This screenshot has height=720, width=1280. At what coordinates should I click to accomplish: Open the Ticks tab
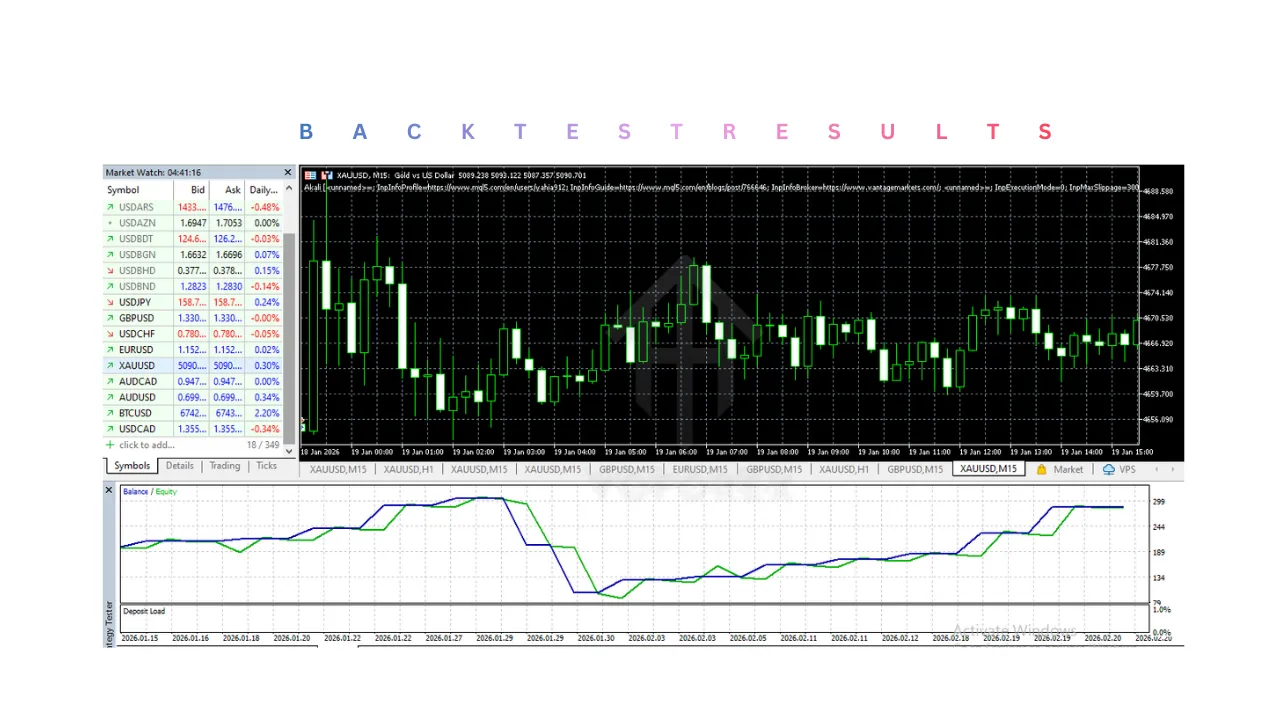tap(266, 466)
